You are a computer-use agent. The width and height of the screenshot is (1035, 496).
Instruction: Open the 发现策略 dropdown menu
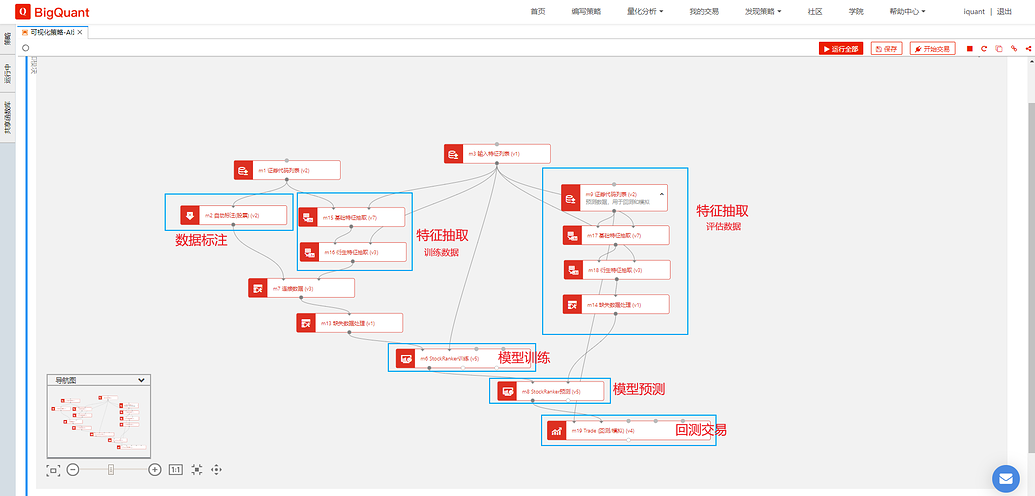(763, 11)
